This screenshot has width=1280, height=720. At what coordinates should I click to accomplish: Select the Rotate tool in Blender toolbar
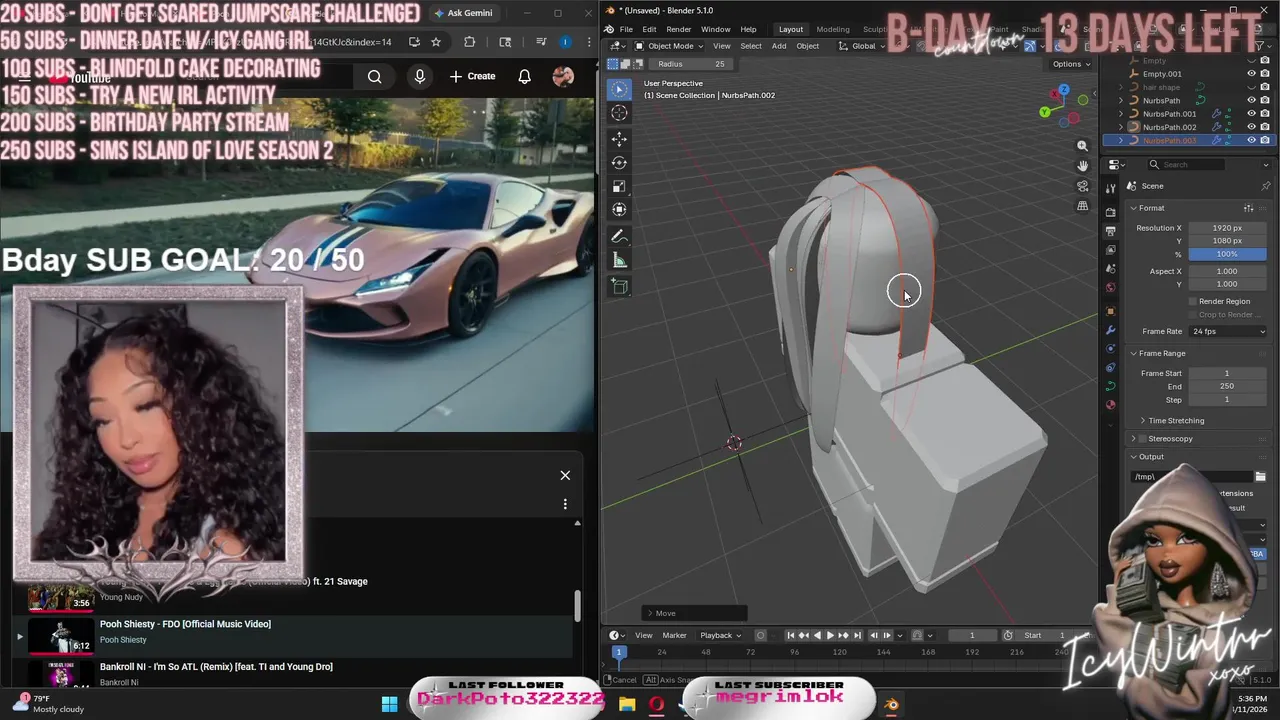click(x=619, y=162)
